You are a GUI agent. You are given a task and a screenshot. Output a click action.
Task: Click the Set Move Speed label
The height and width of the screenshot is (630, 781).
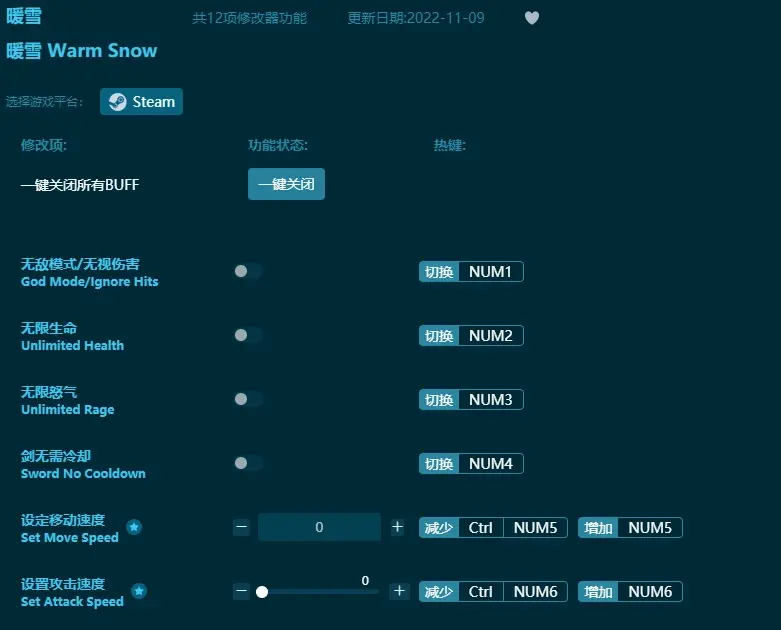click(x=70, y=537)
